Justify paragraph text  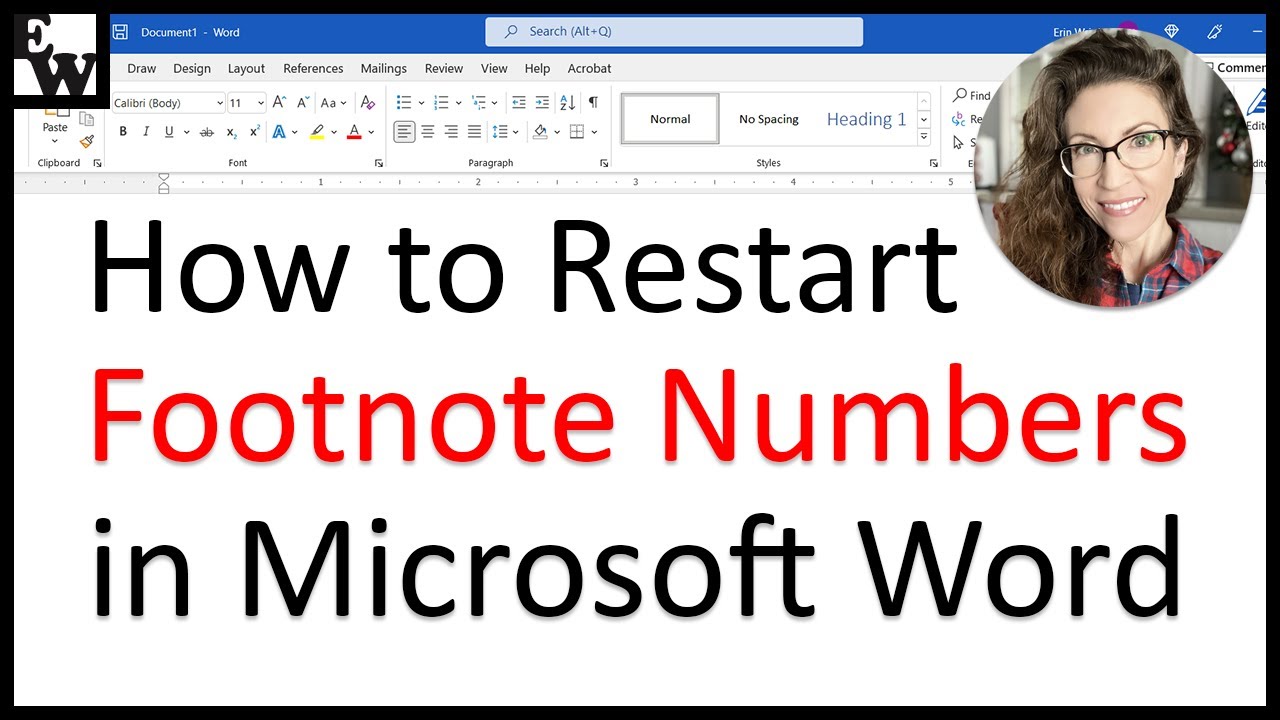[x=474, y=132]
